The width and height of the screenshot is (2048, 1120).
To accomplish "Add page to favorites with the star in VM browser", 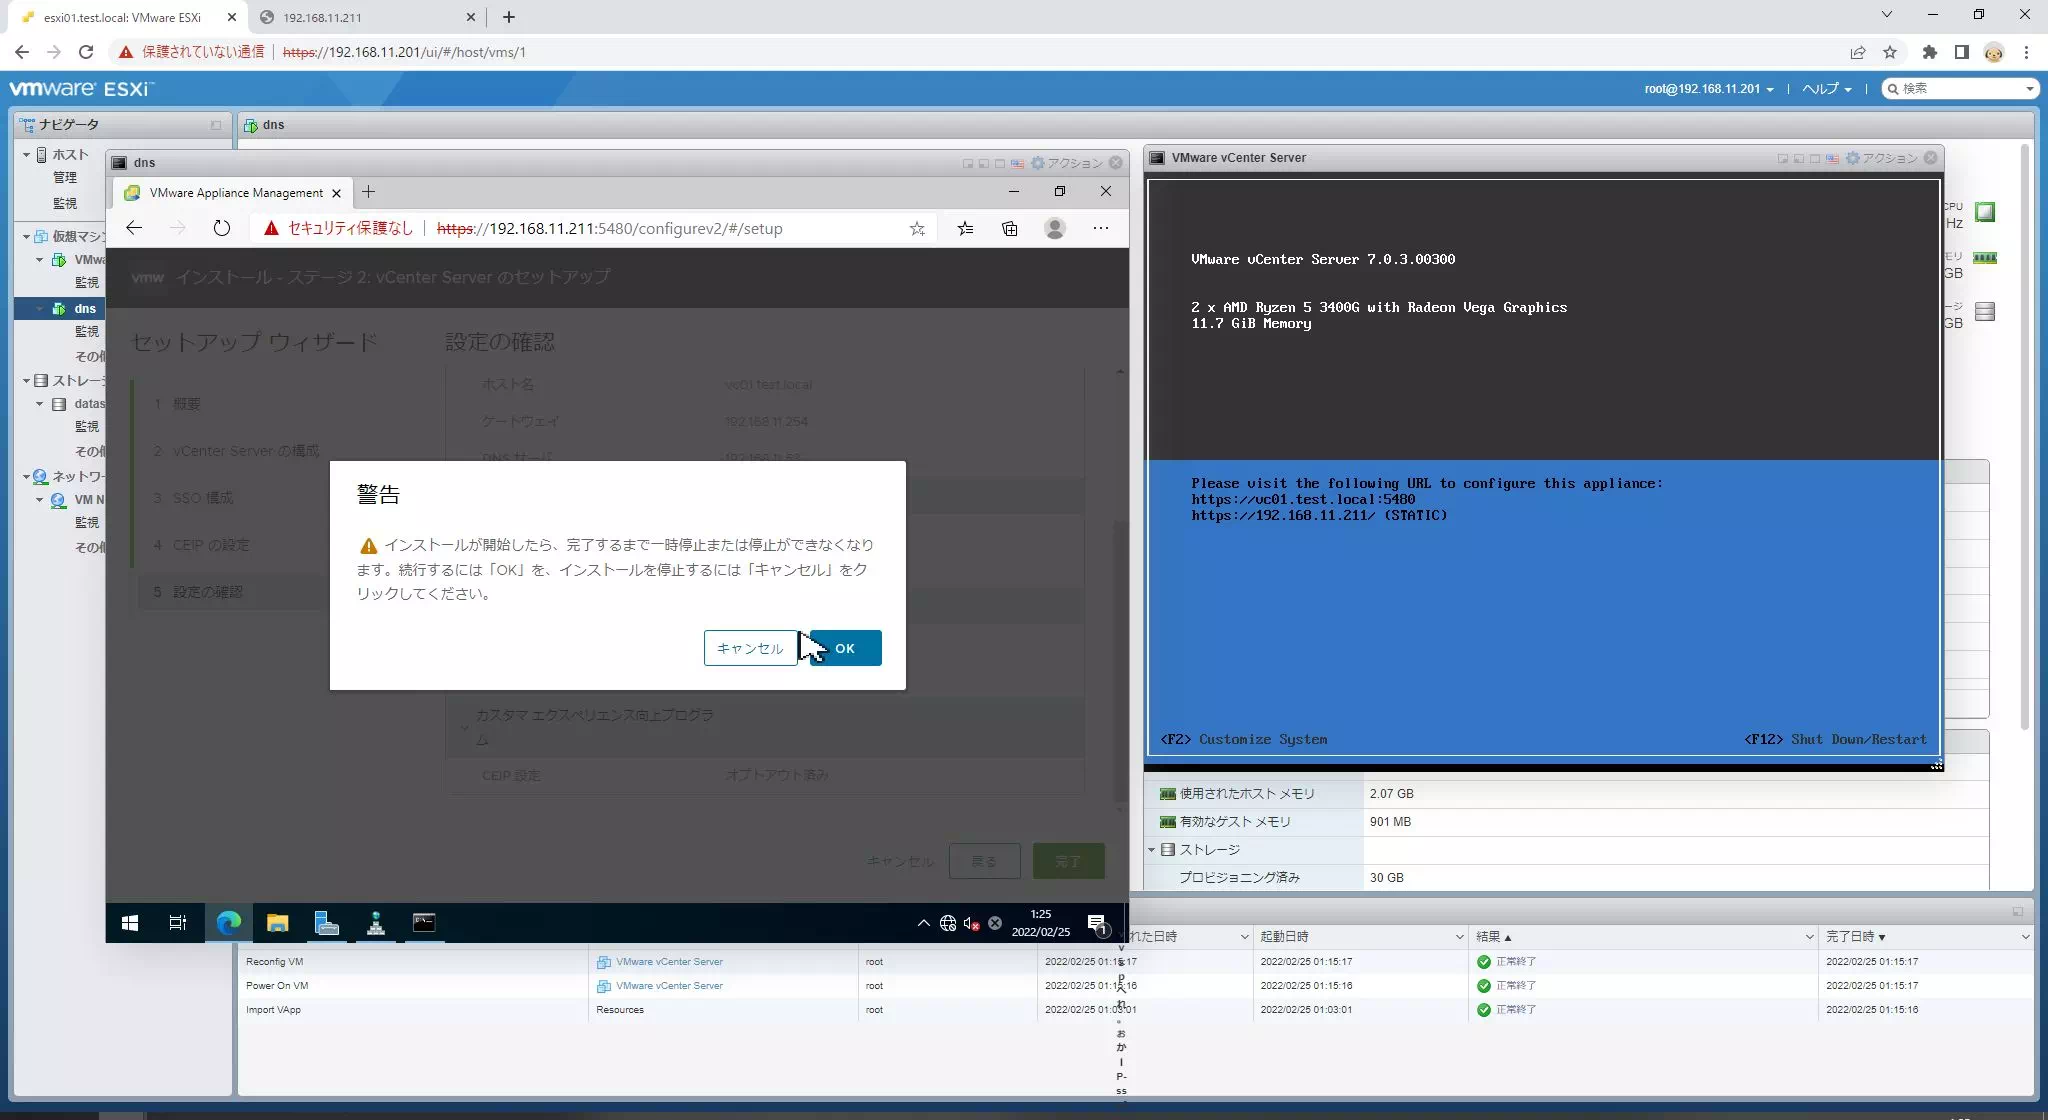I will point(917,228).
